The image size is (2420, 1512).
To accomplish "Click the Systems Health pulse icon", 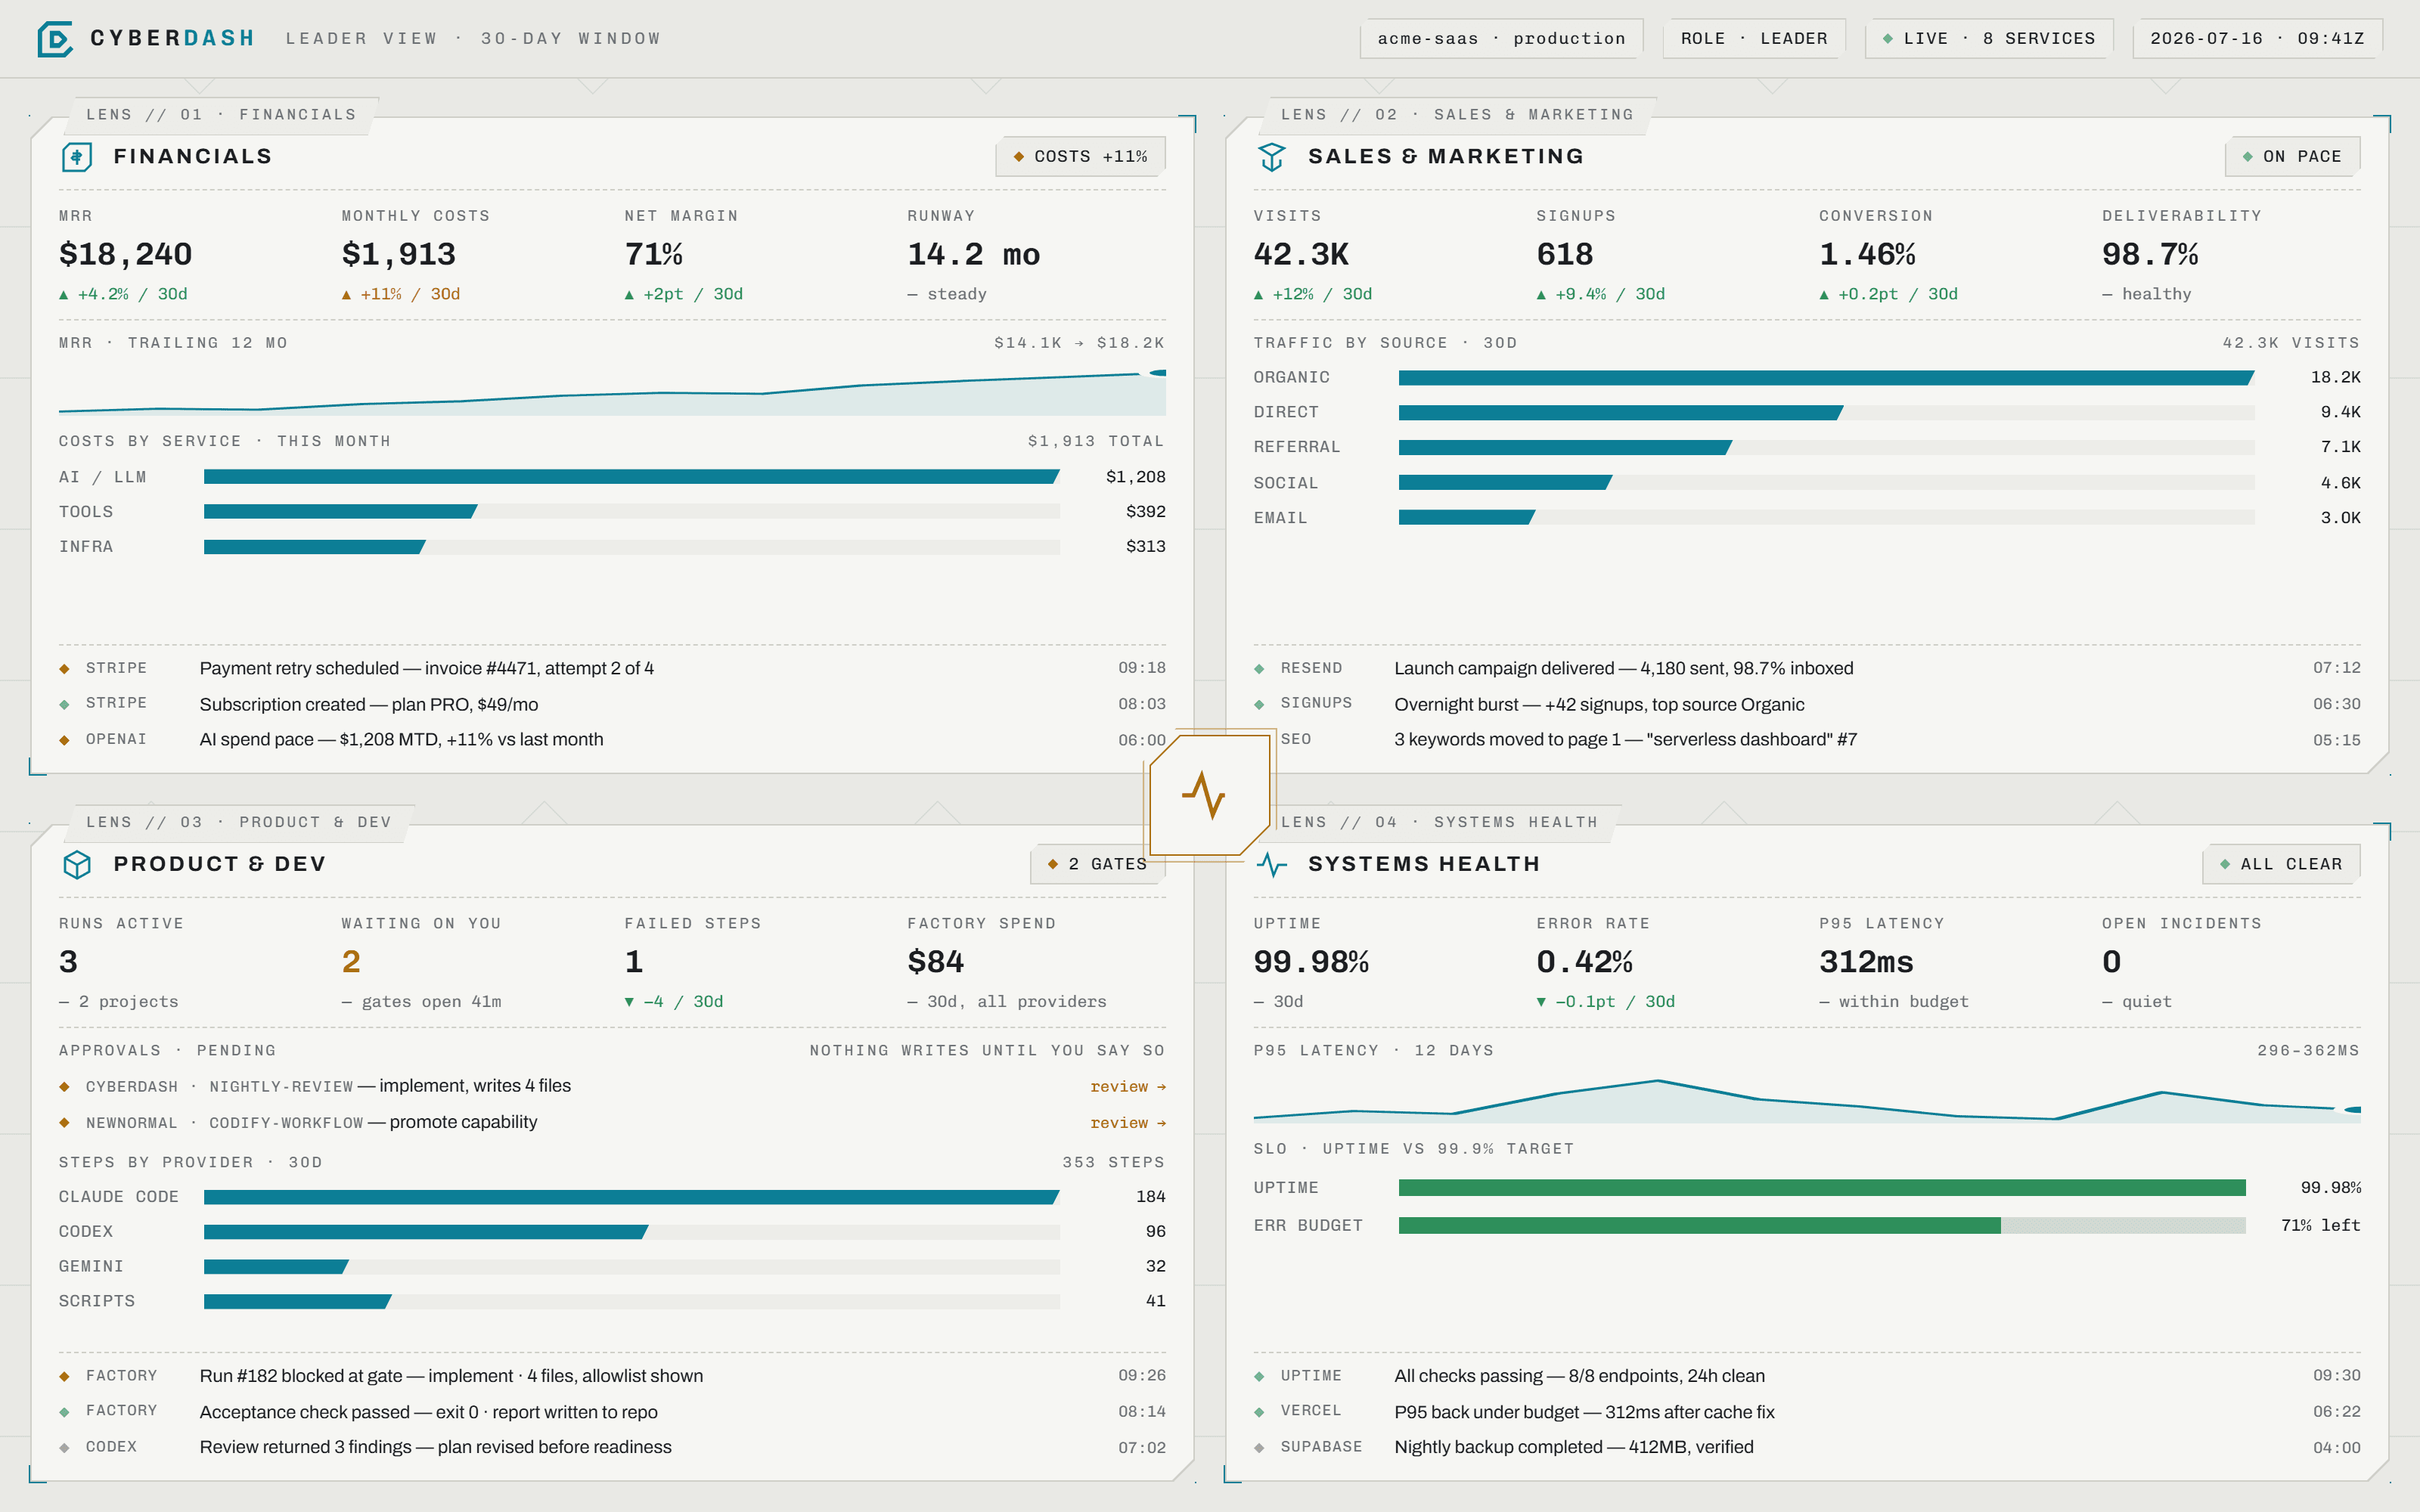I will [x=1271, y=864].
